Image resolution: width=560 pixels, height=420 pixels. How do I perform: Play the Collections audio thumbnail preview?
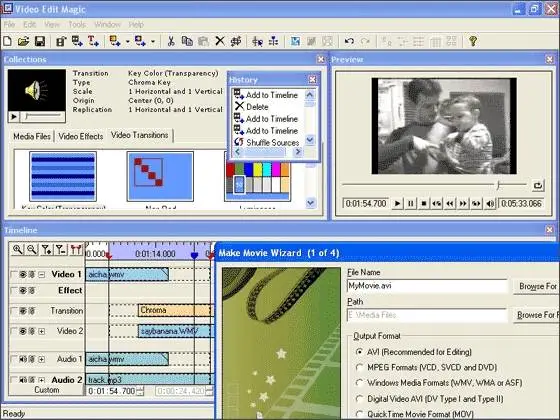14,116
